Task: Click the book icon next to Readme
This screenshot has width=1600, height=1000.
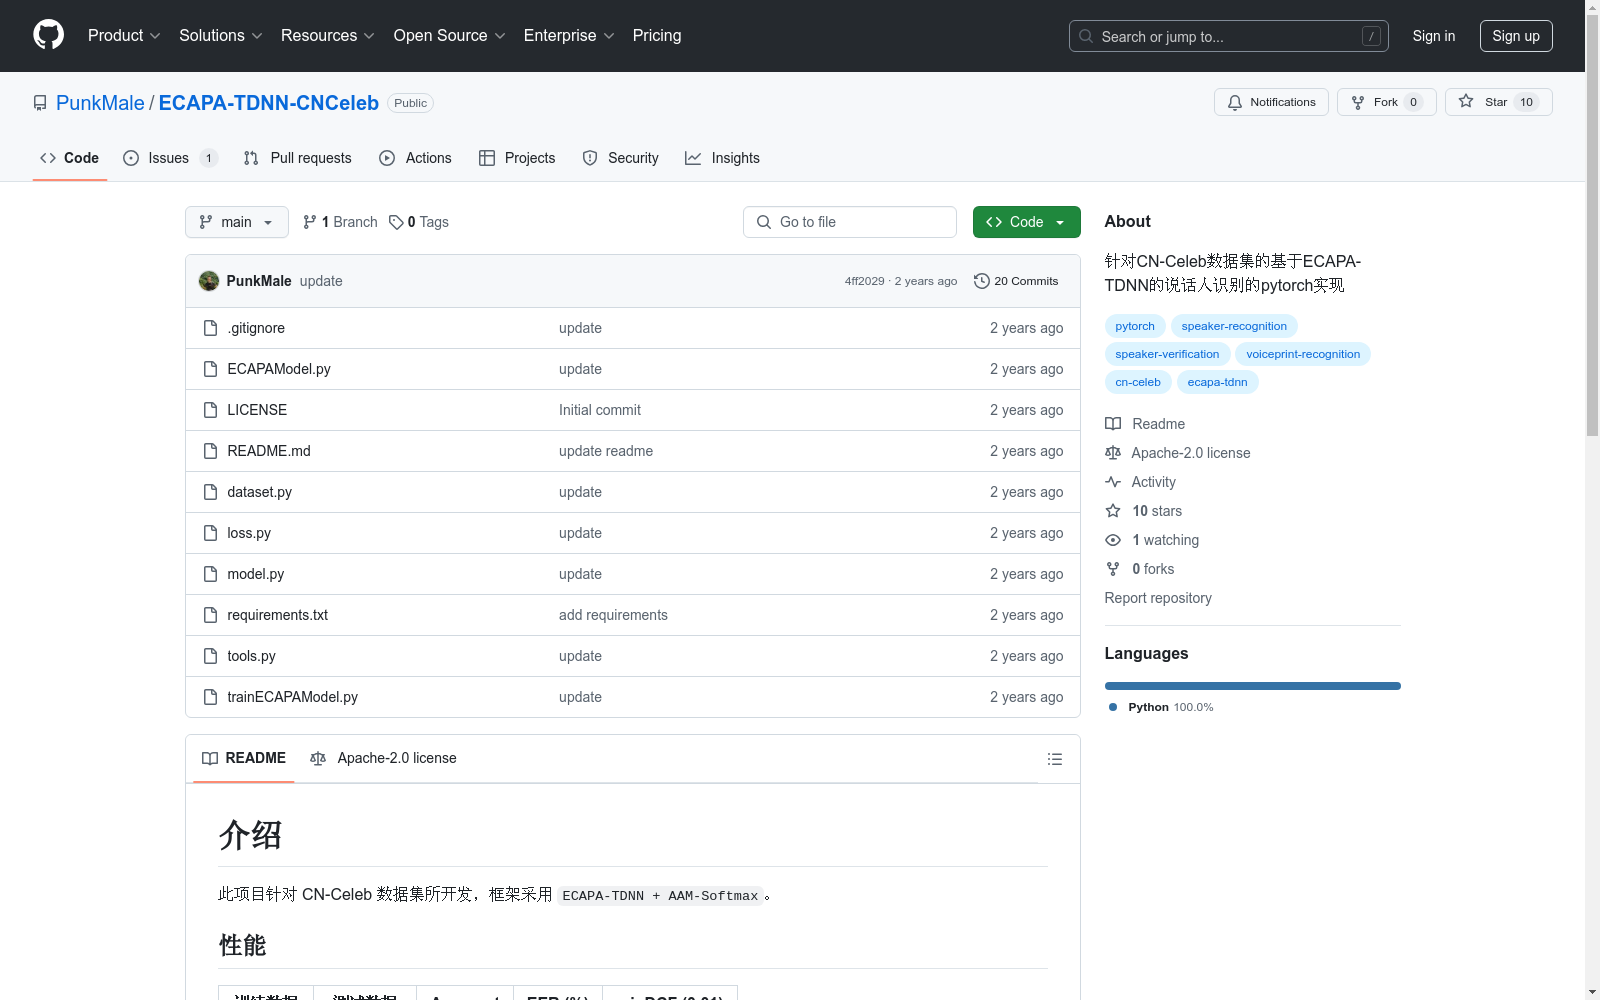Action: pyautogui.click(x=1113, y=424)
